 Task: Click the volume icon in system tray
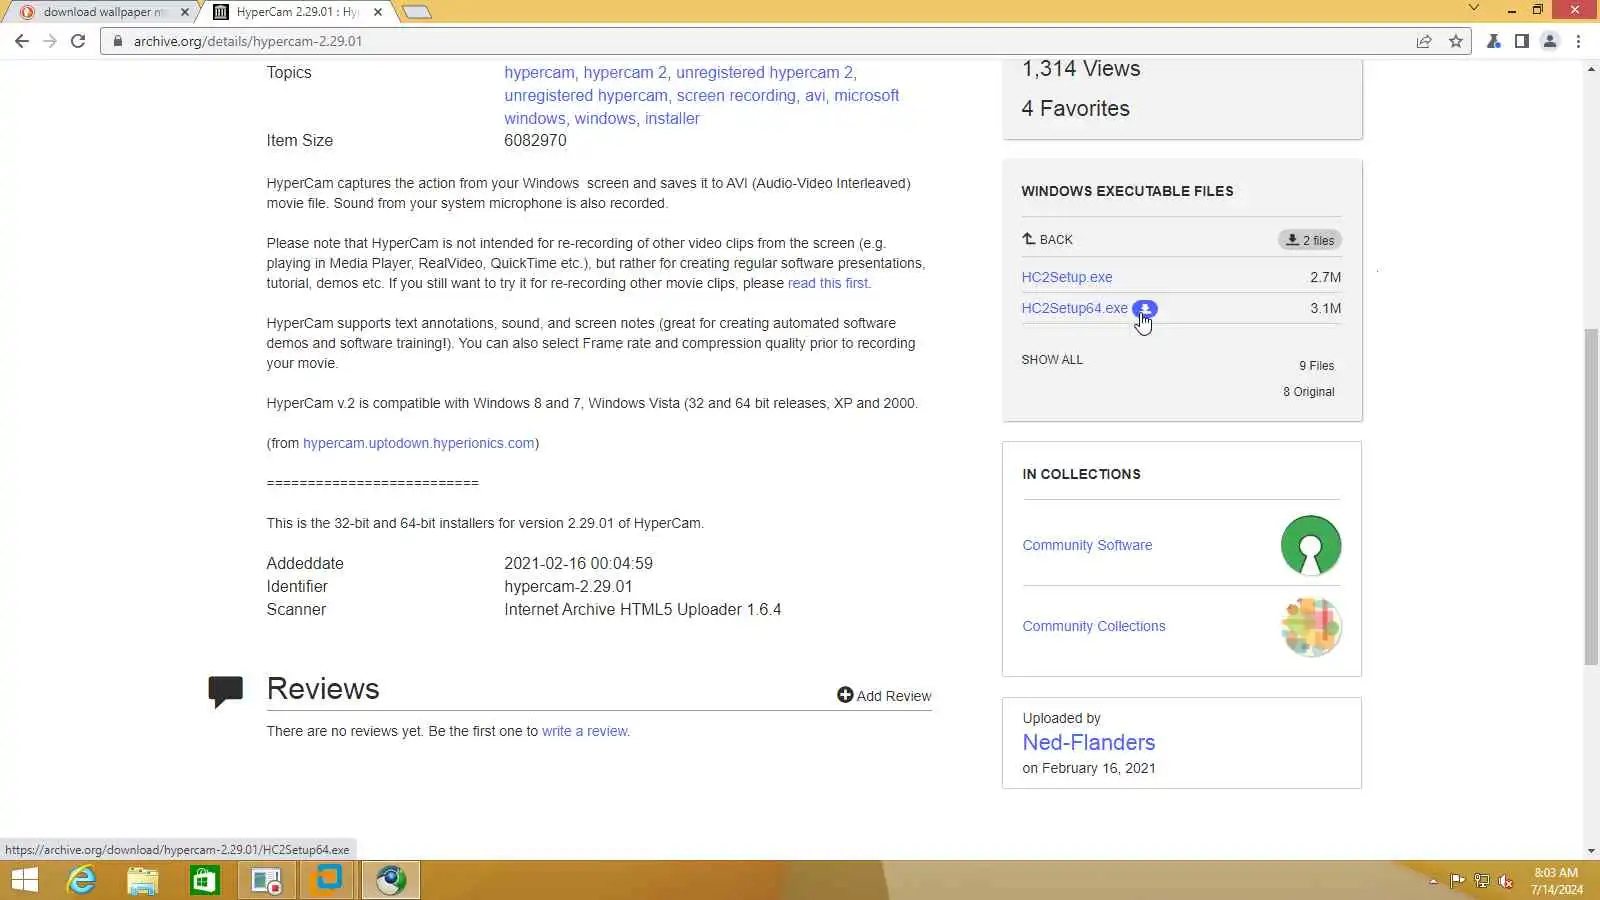(1505, 881)
